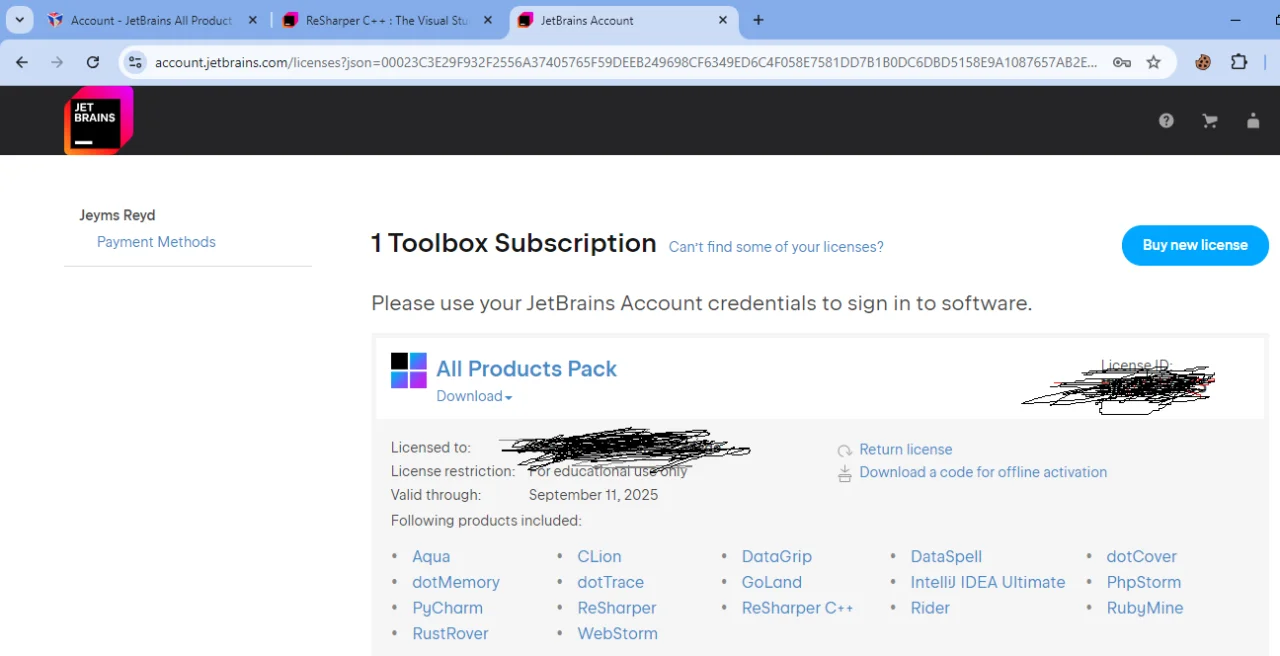Open the shopping cart icon
The height and width of the screenshot is (656, 1280).
1210,121
